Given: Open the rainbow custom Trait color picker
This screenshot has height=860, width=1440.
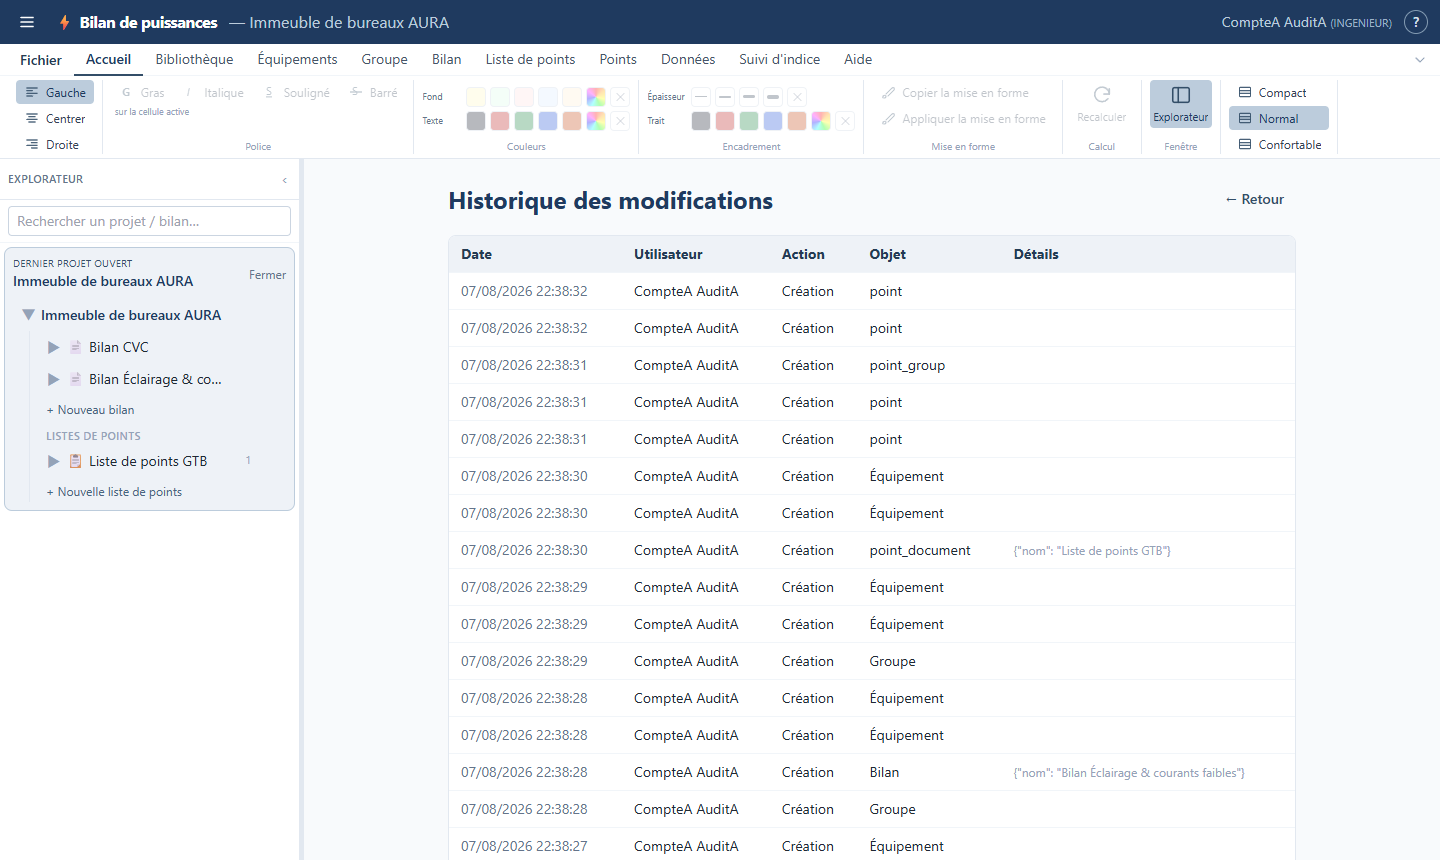Looking at the screenshot, I should (x=821, y=121).
